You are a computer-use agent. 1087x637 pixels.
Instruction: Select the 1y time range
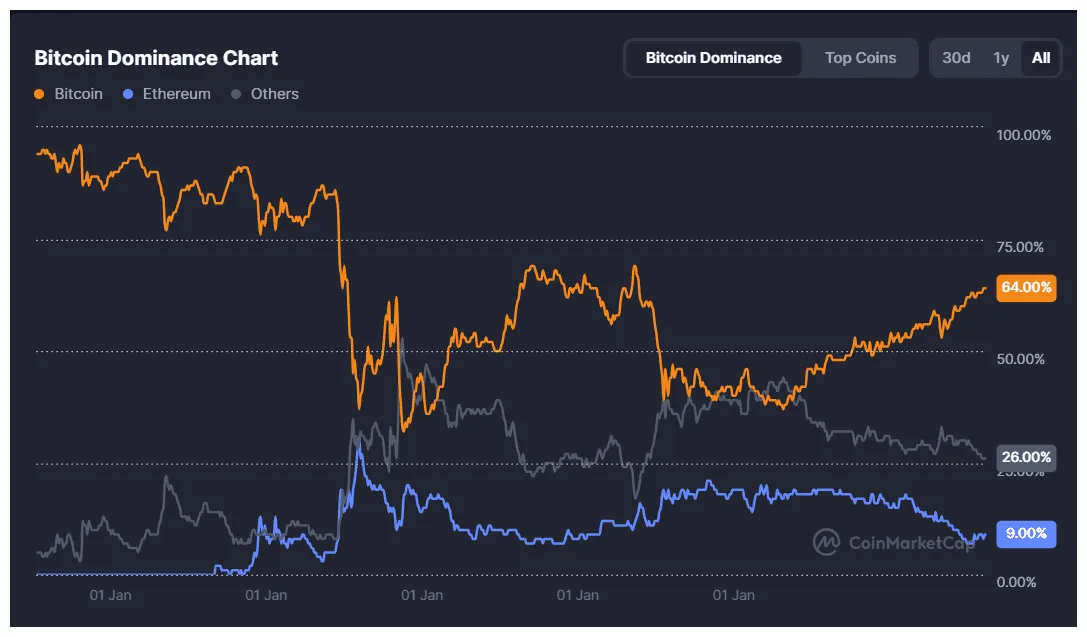[x=1001, y=58]
